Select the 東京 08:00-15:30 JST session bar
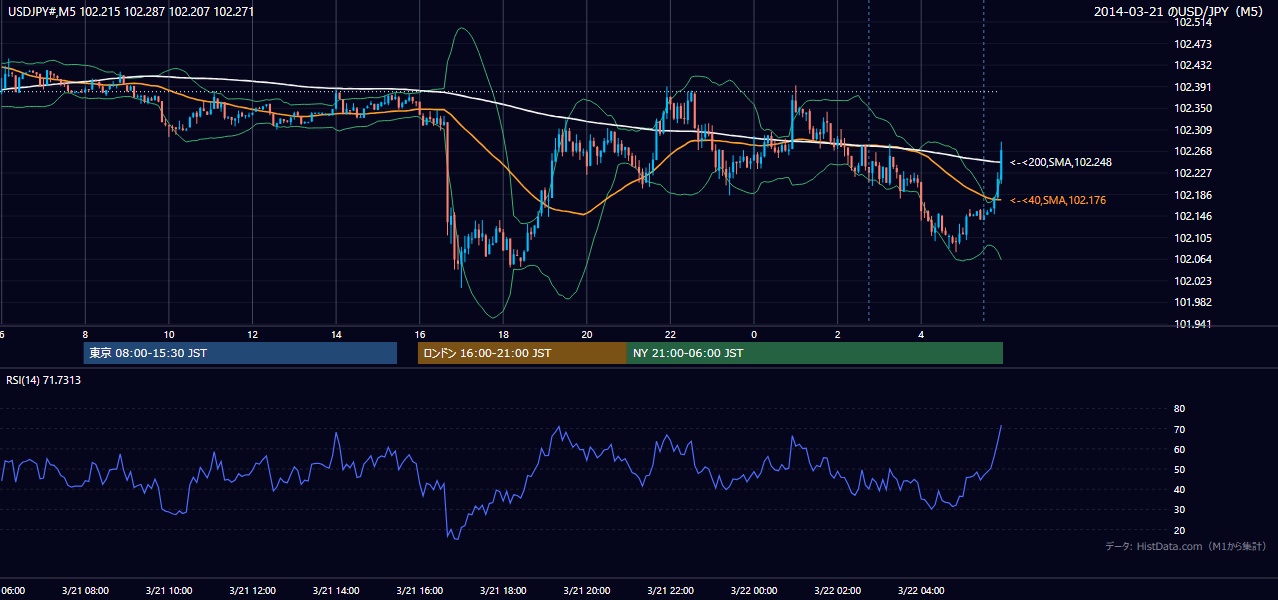1278x600 pixels. 240,353
